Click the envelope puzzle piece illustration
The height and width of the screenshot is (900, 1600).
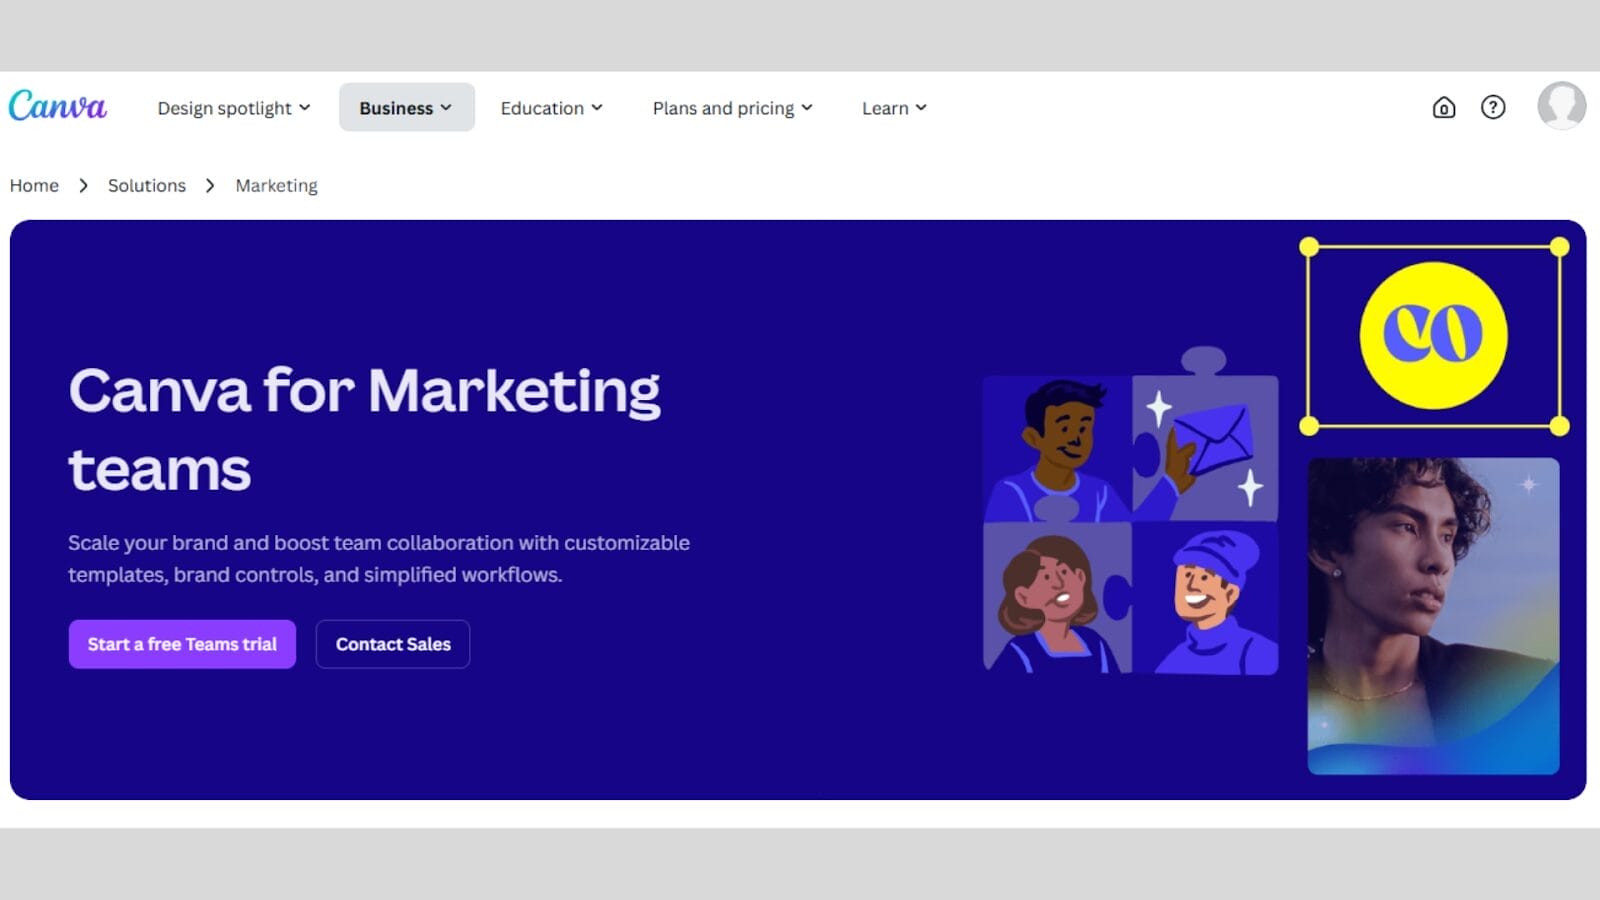pyautogui.click(x=1207, y=445)
